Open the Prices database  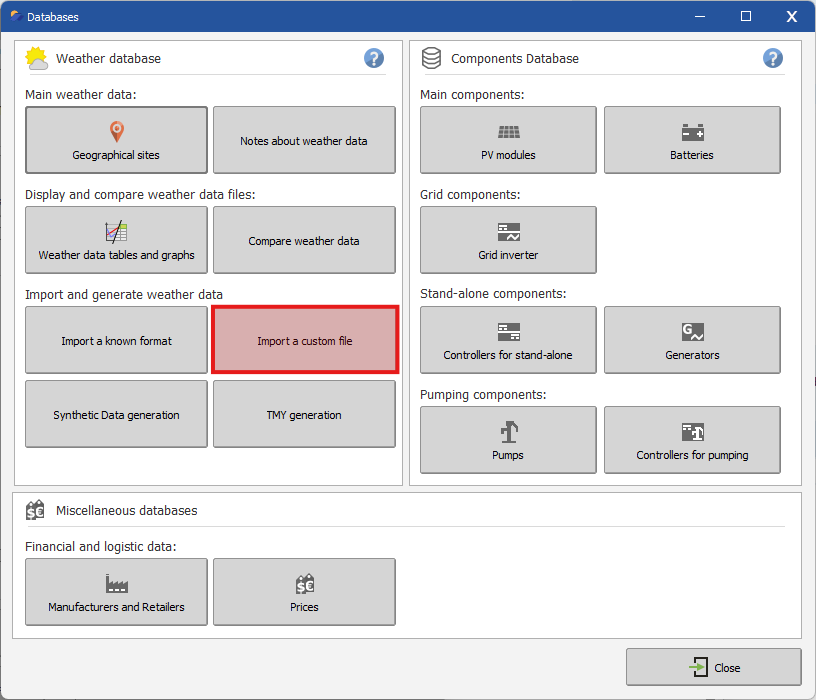click(304, 592)
